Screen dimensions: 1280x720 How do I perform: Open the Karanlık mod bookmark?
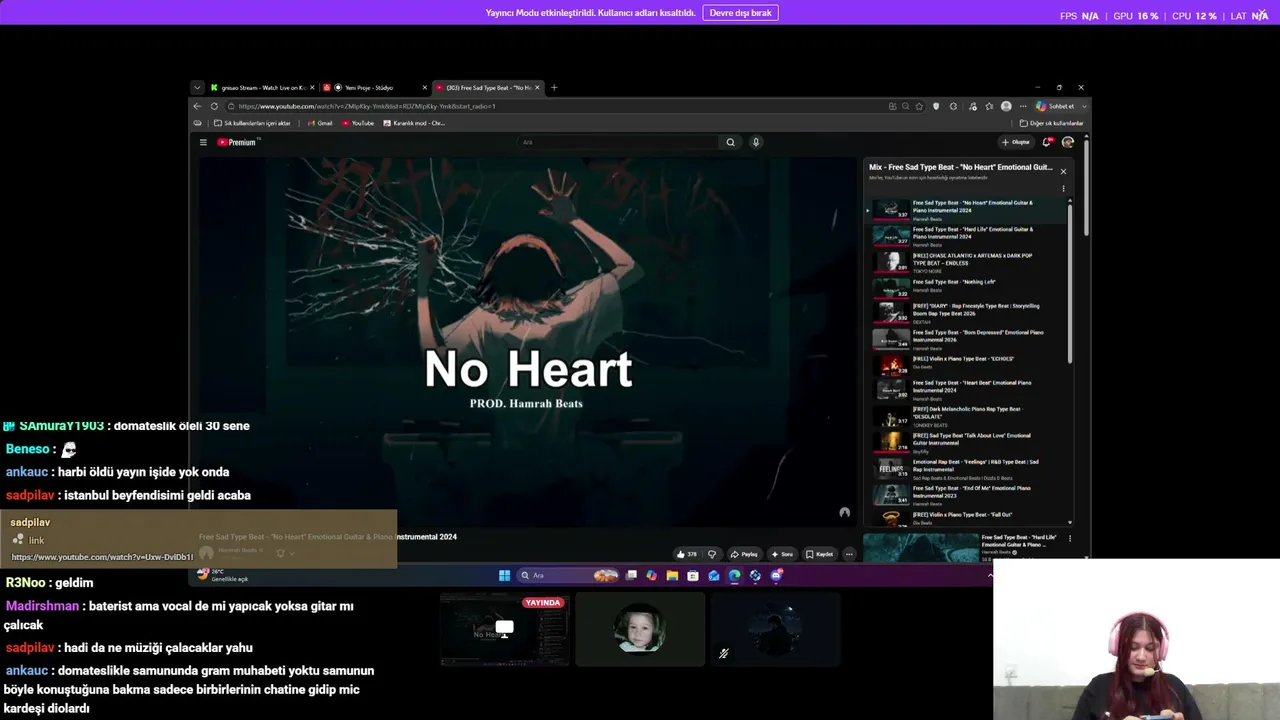pyautogui.click(x=414, y=123)
